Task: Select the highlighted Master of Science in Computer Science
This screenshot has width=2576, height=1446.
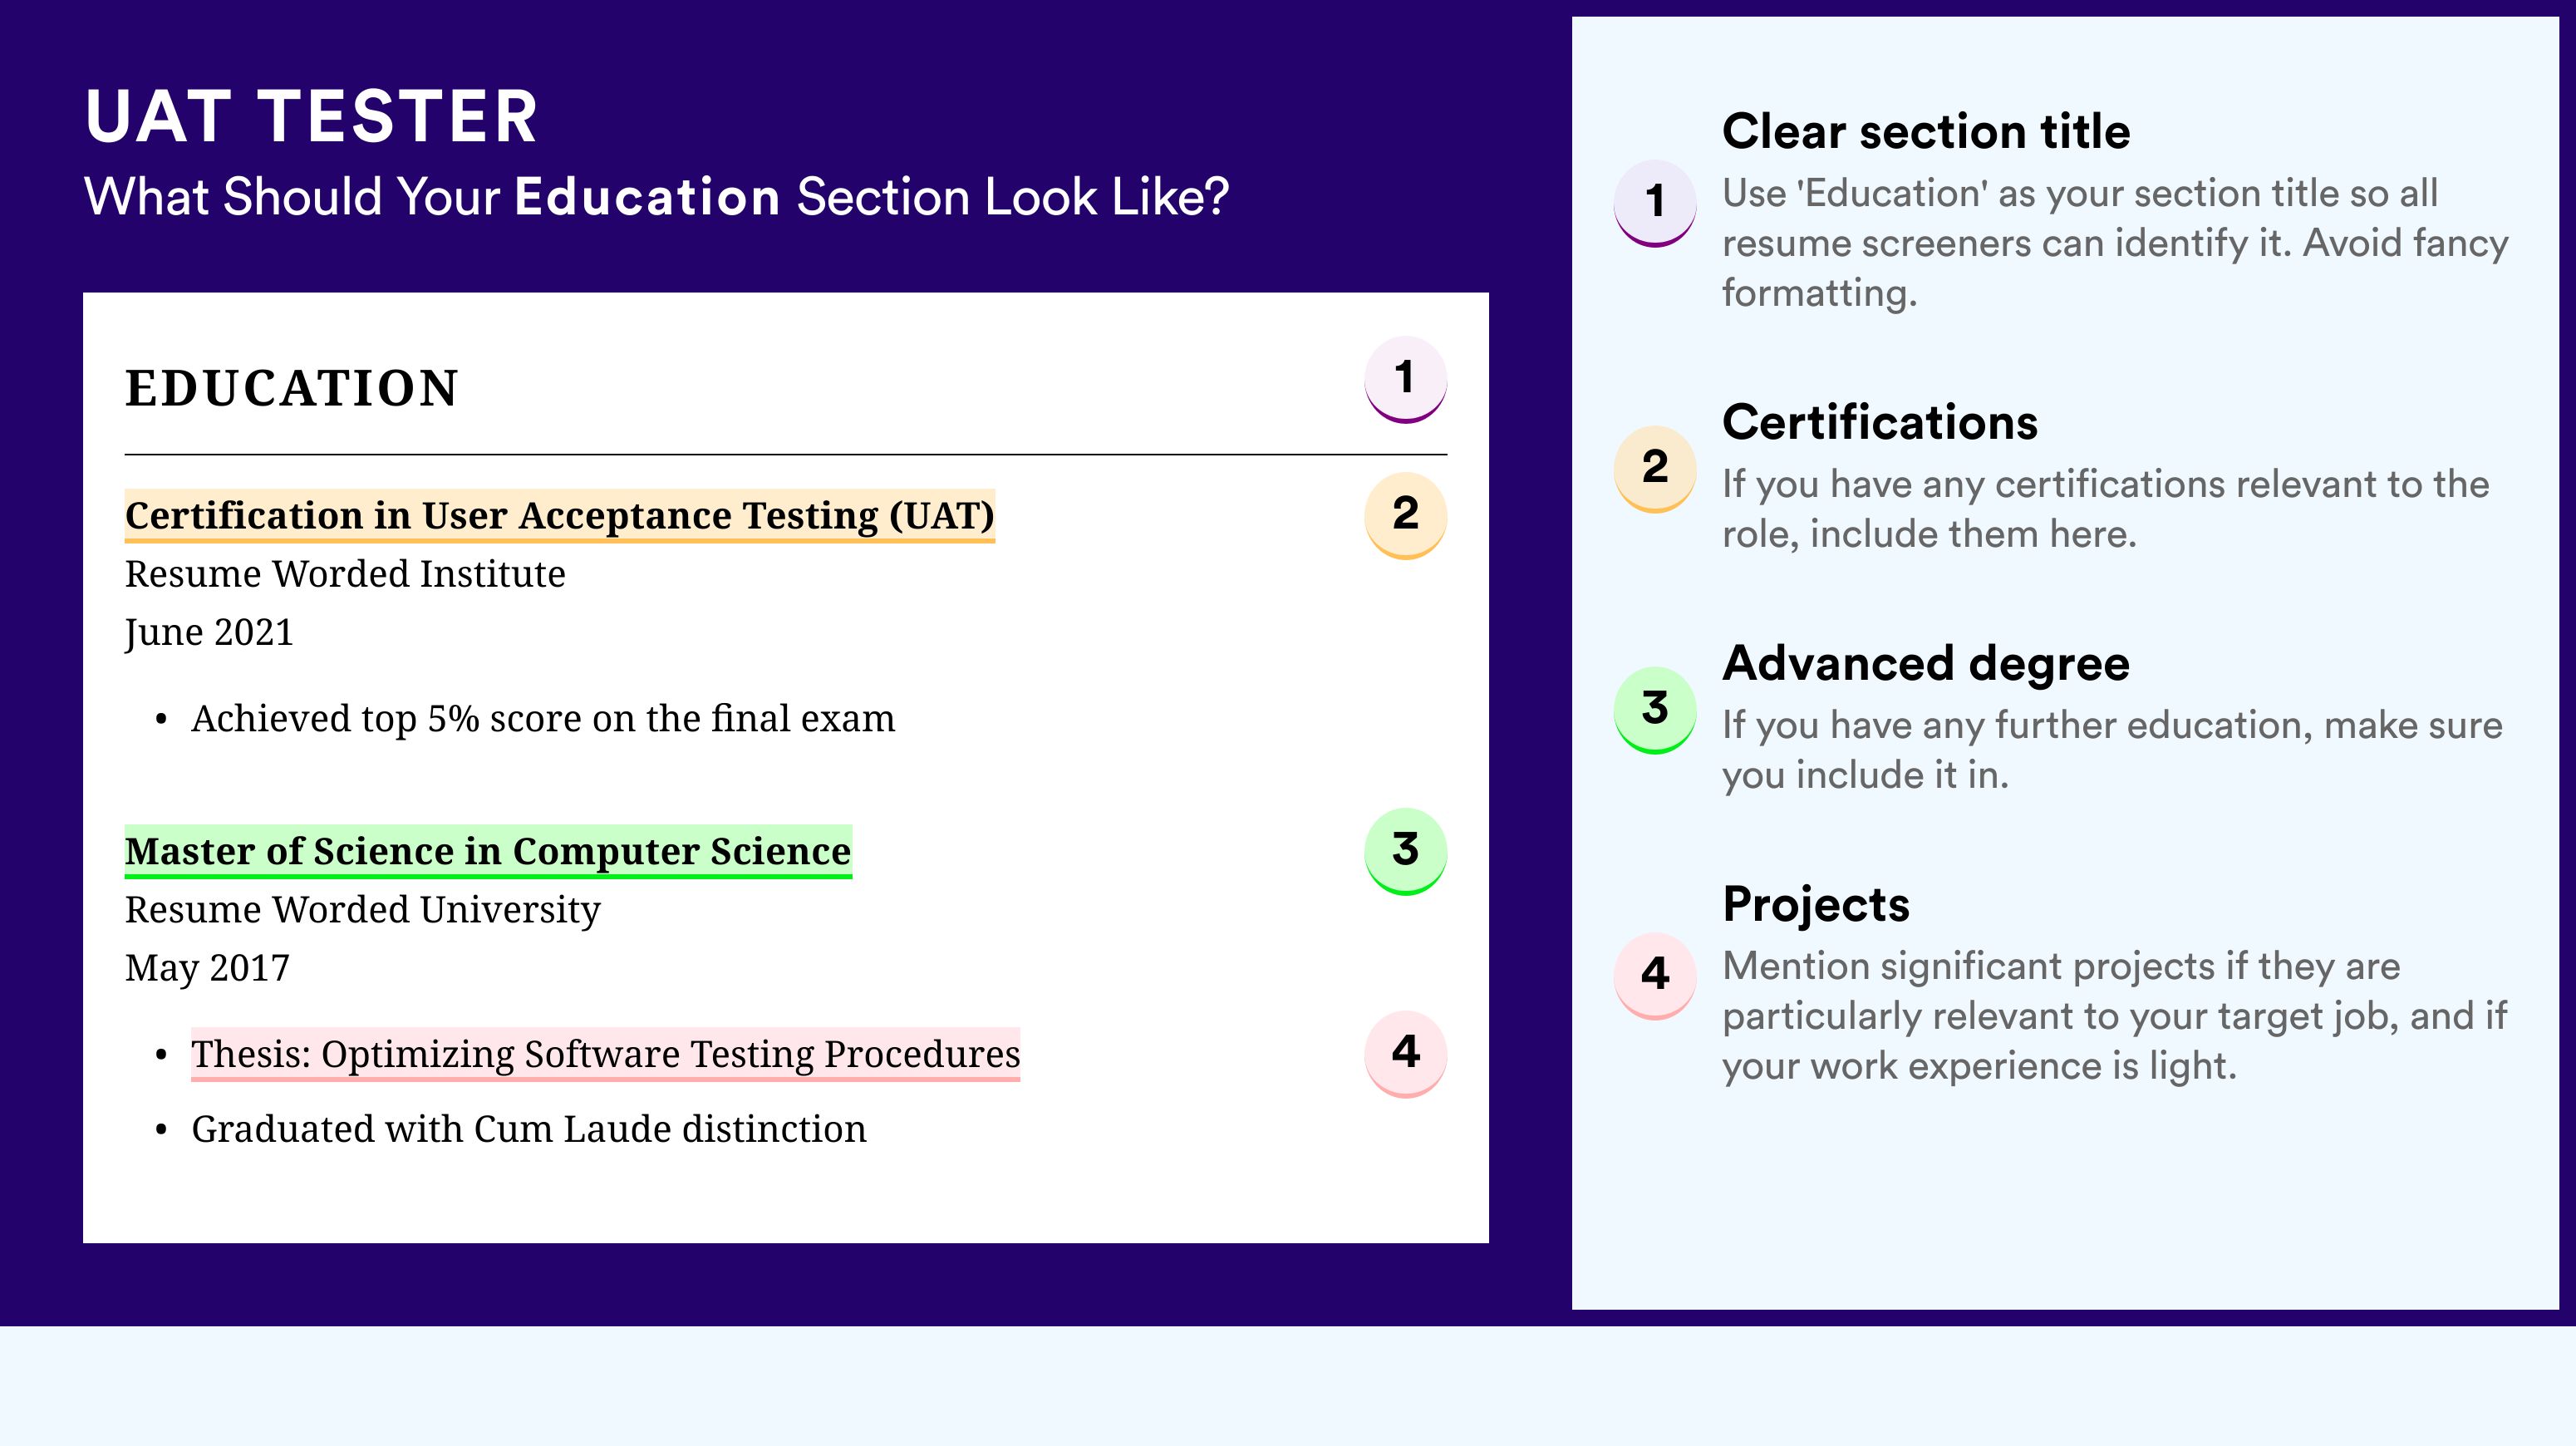Action: click(488, 852)
